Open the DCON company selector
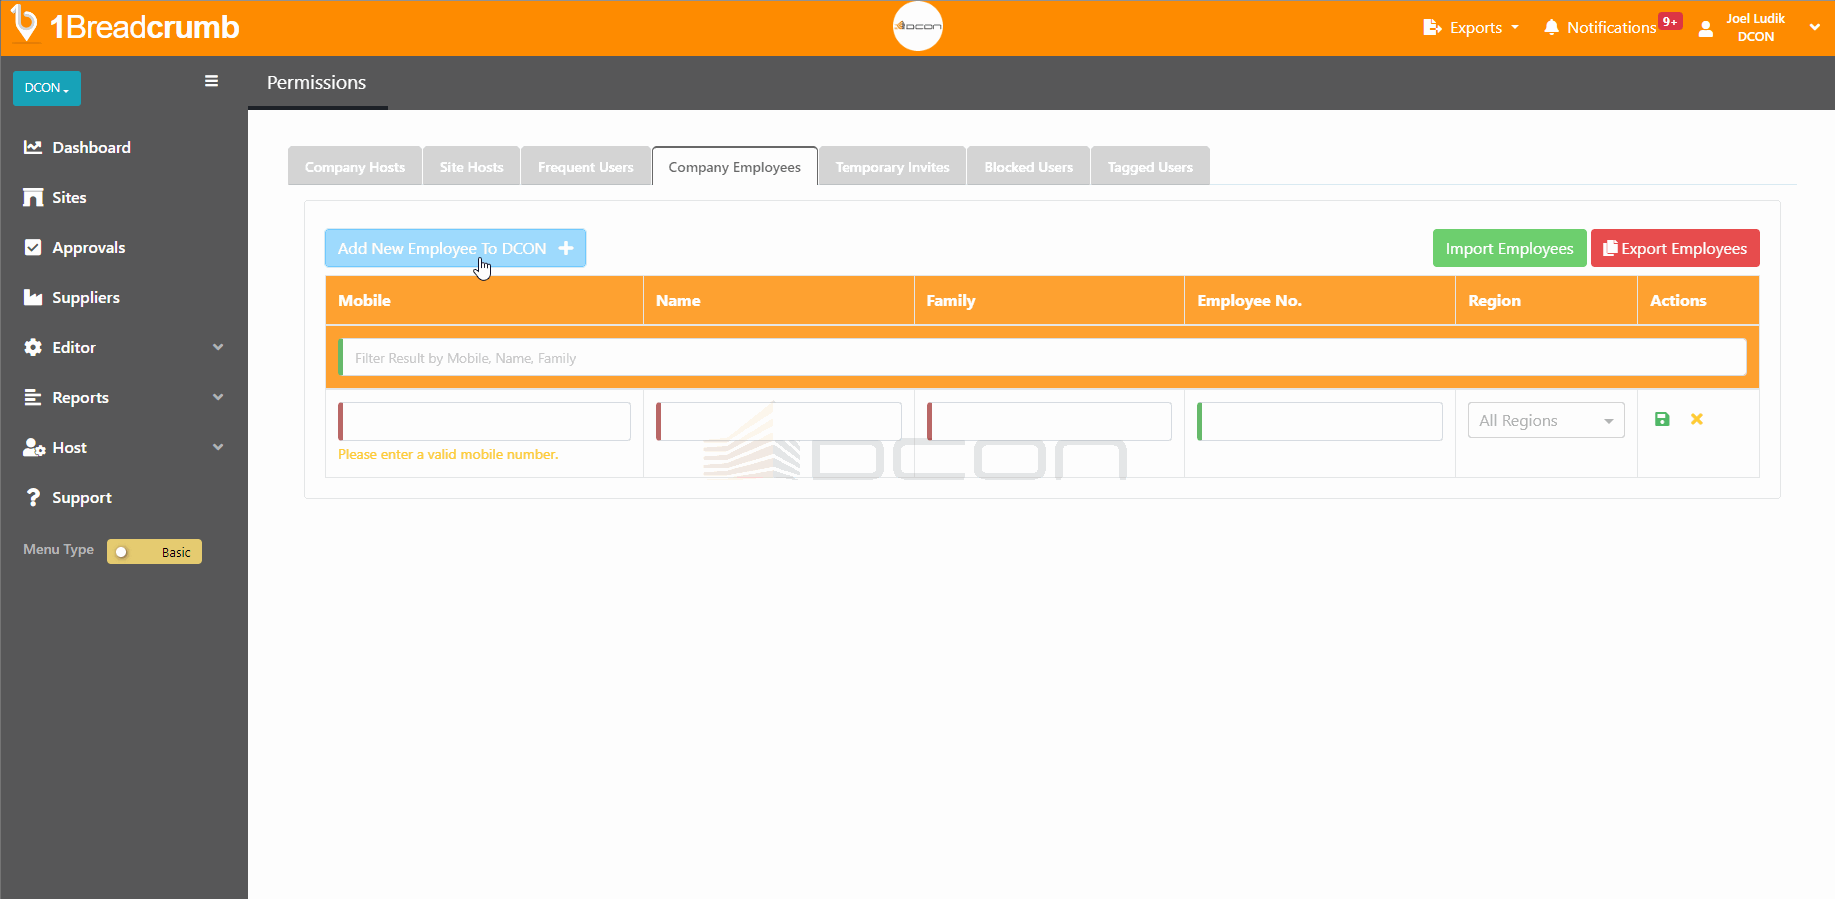The image size is (1835, 899). (x=47, y=88)
